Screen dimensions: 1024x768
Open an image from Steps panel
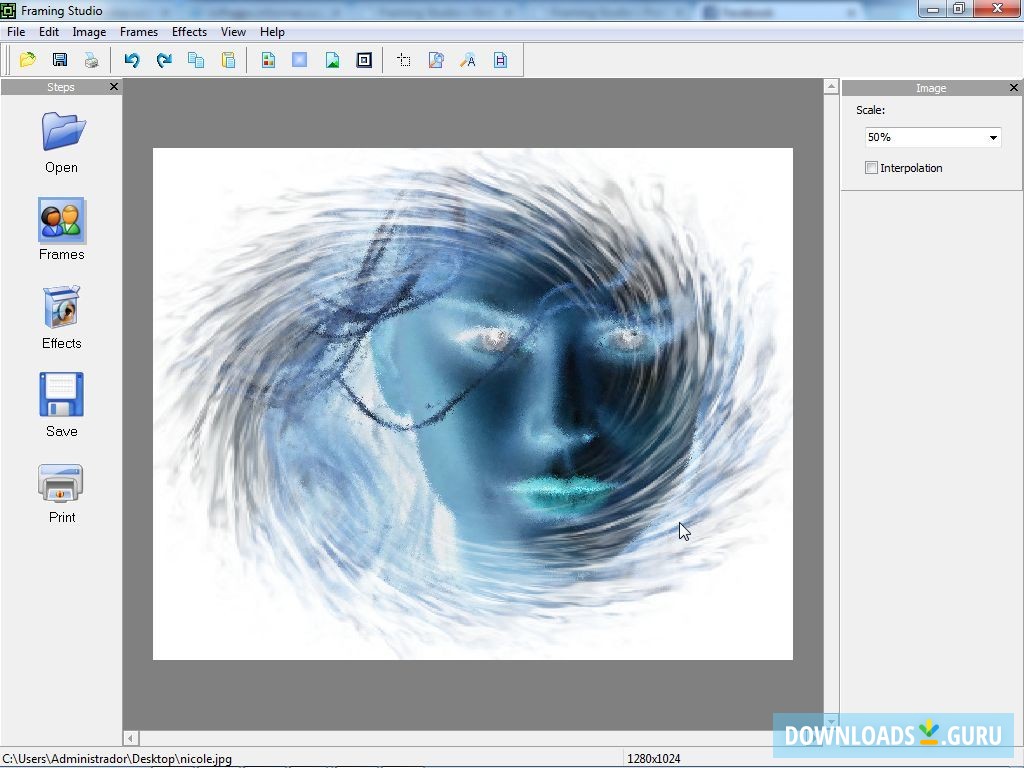[62, 142]
